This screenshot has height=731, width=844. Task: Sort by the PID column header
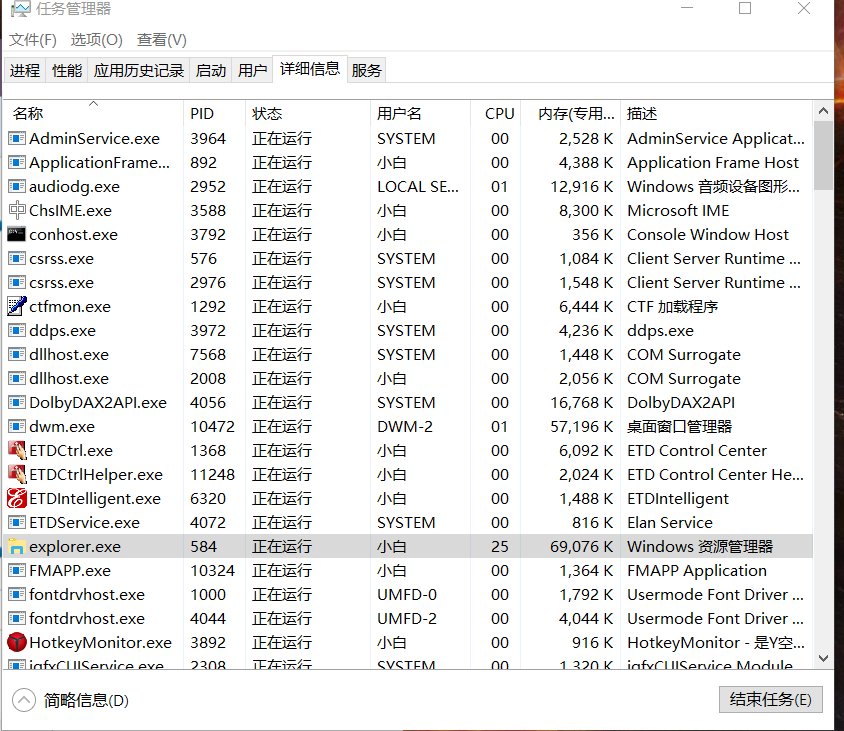click(x=214, y=114)
